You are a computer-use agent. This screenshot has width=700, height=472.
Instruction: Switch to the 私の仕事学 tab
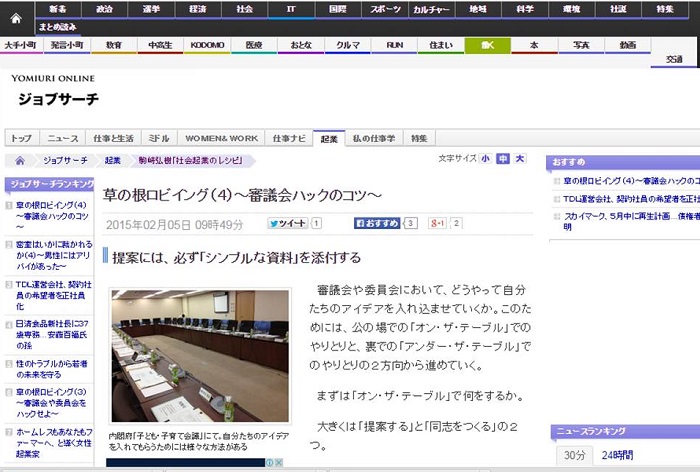pos(374,138)
